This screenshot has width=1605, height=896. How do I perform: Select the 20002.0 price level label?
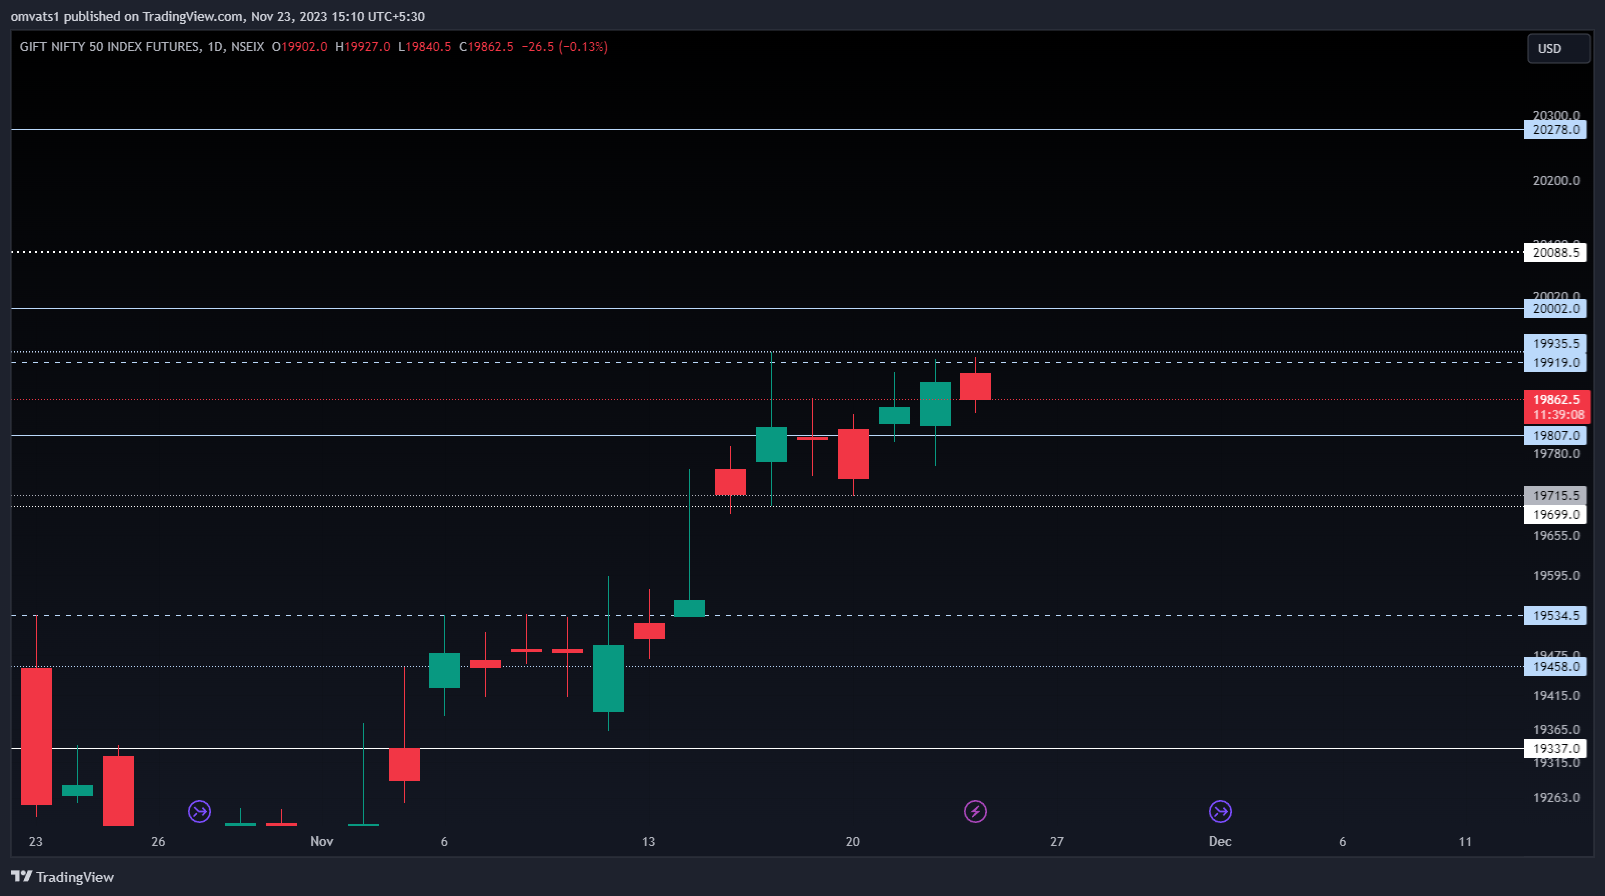point(1555,309)
